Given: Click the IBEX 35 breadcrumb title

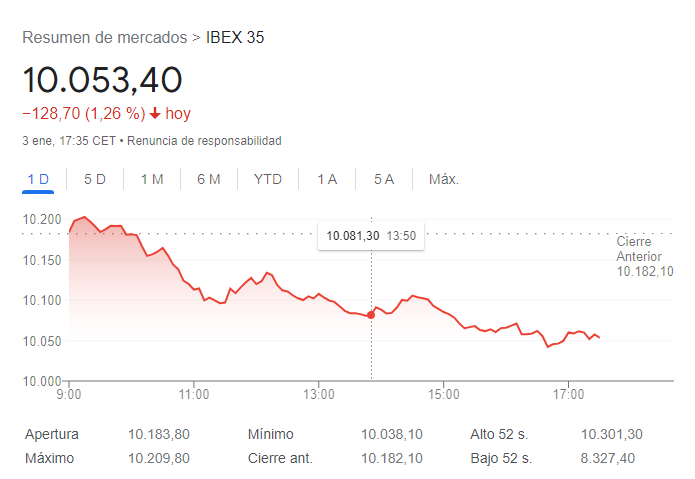Looking at the screenshot, I should [x=235, y=38].
